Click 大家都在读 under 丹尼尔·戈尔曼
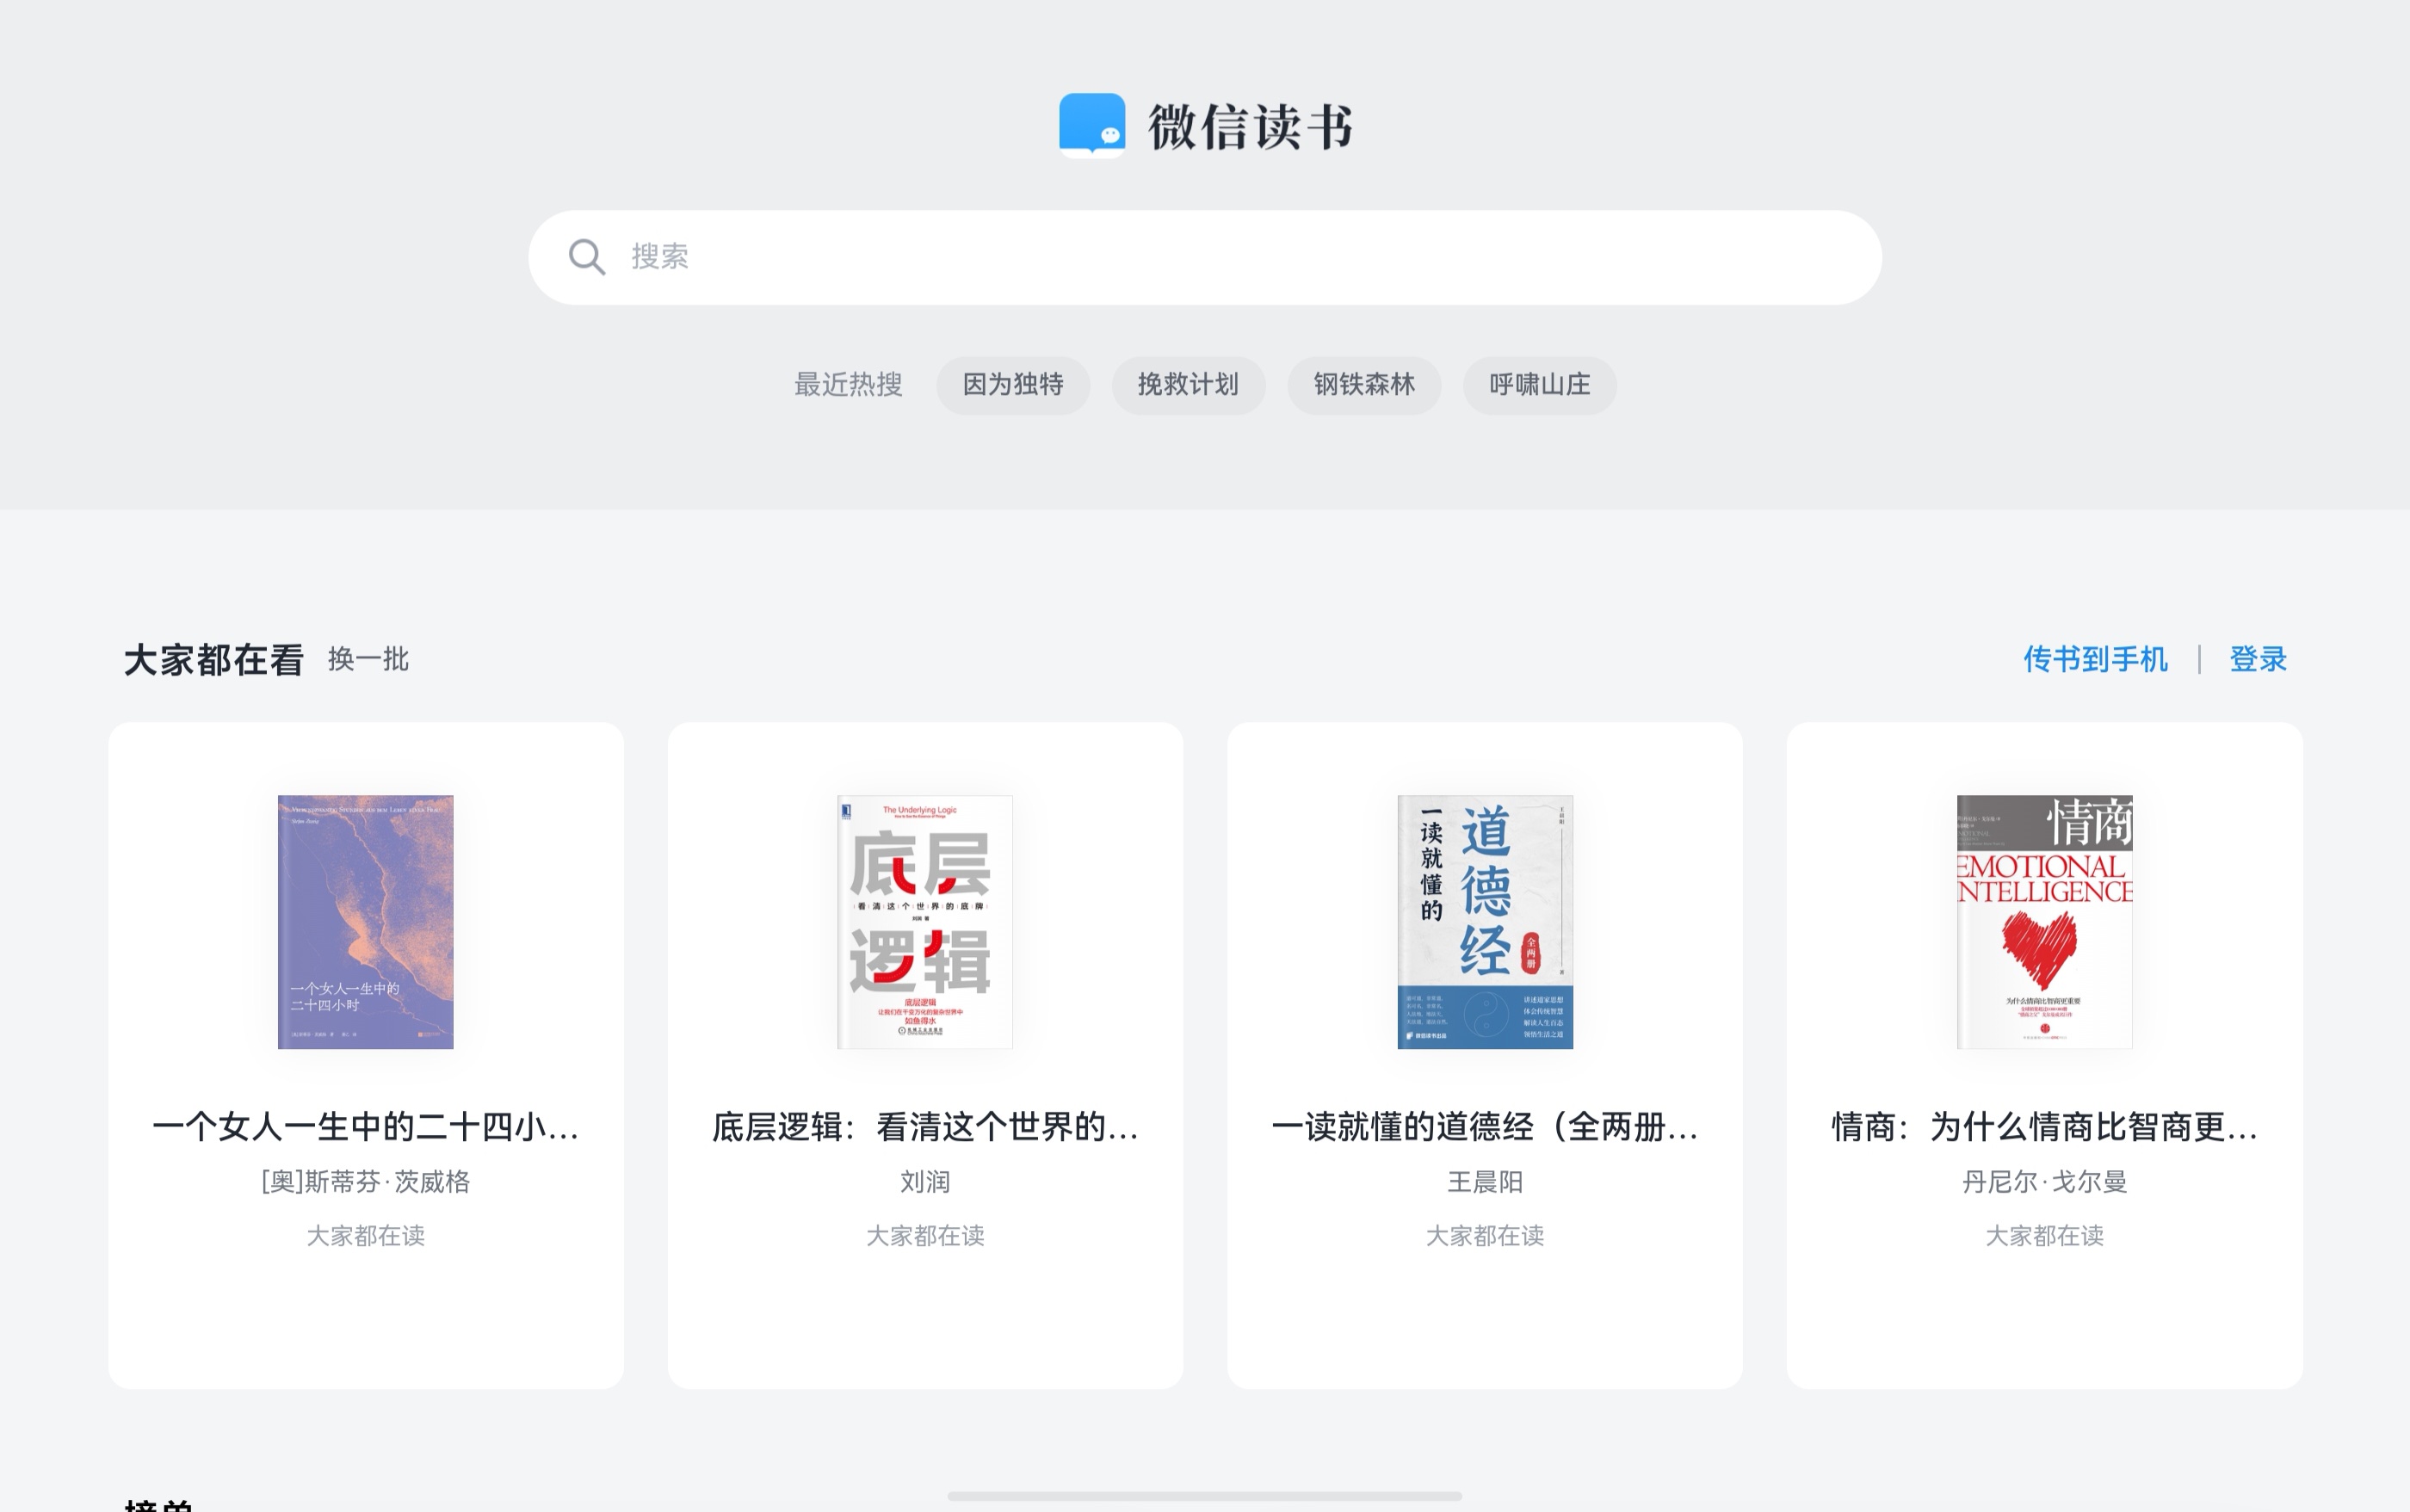The width and height of the screenshot is (2410, 1512). [2045, 1236]
